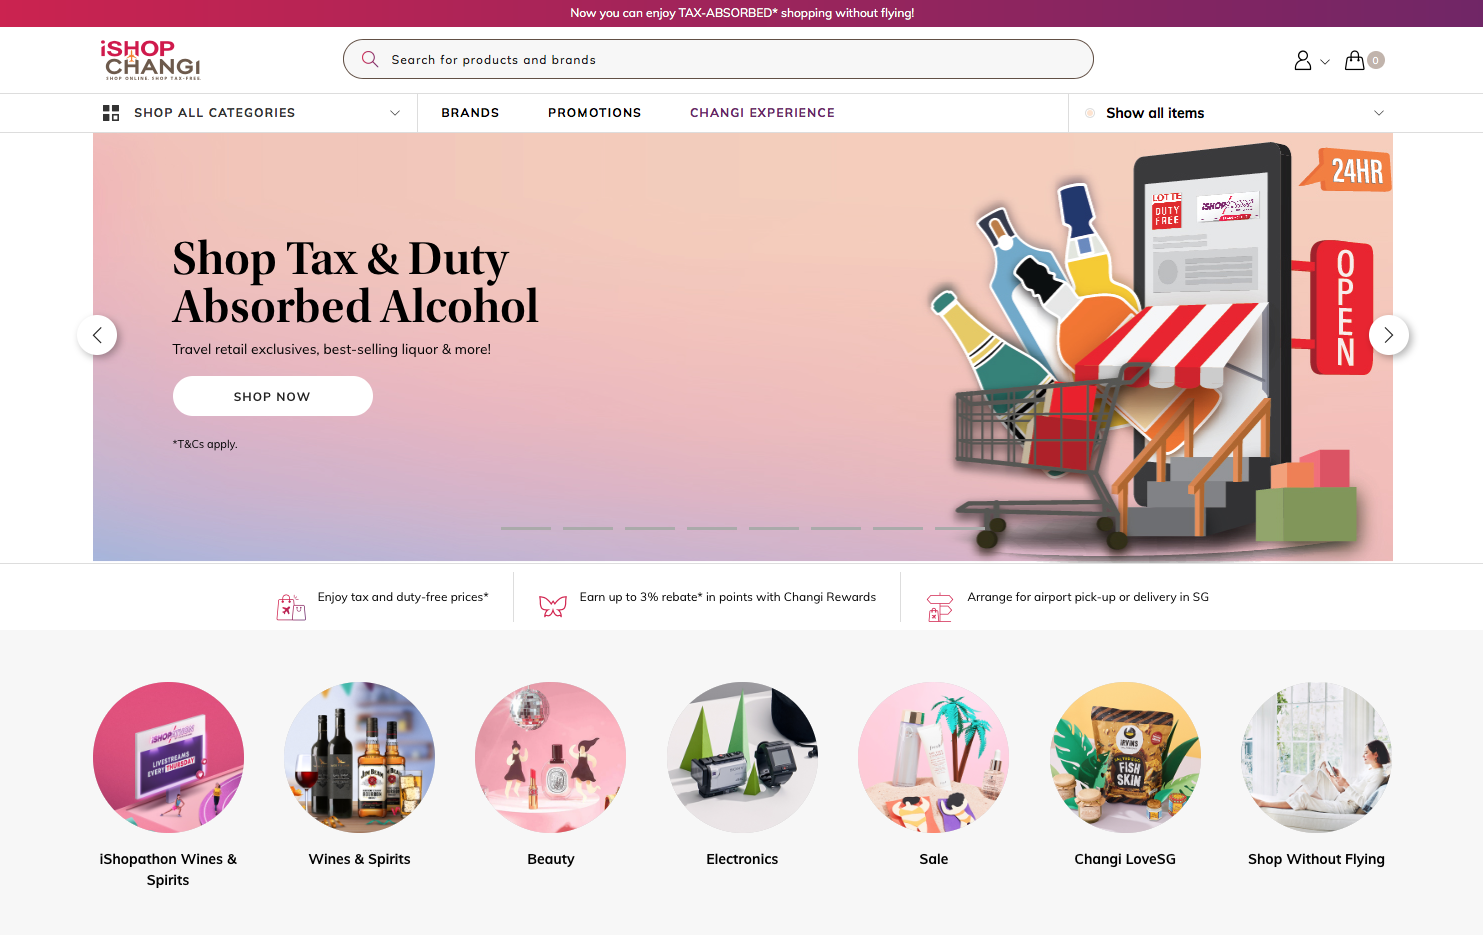Image resolution: width=1483 pixels, height=935 pixels.
Task: Go to previous banner slide arrow
Action: coord(97,335)
